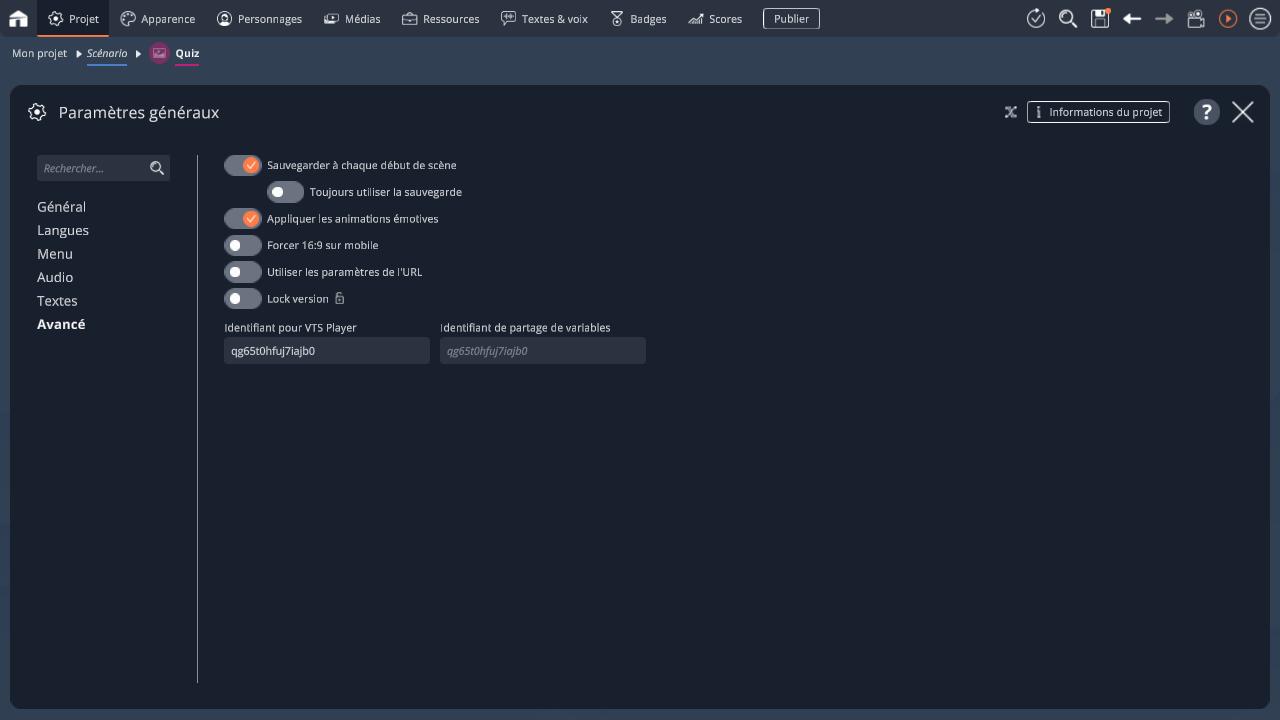The image size is (1280, 720).
Task: Select Général settings section
Action: coord(61,206)
